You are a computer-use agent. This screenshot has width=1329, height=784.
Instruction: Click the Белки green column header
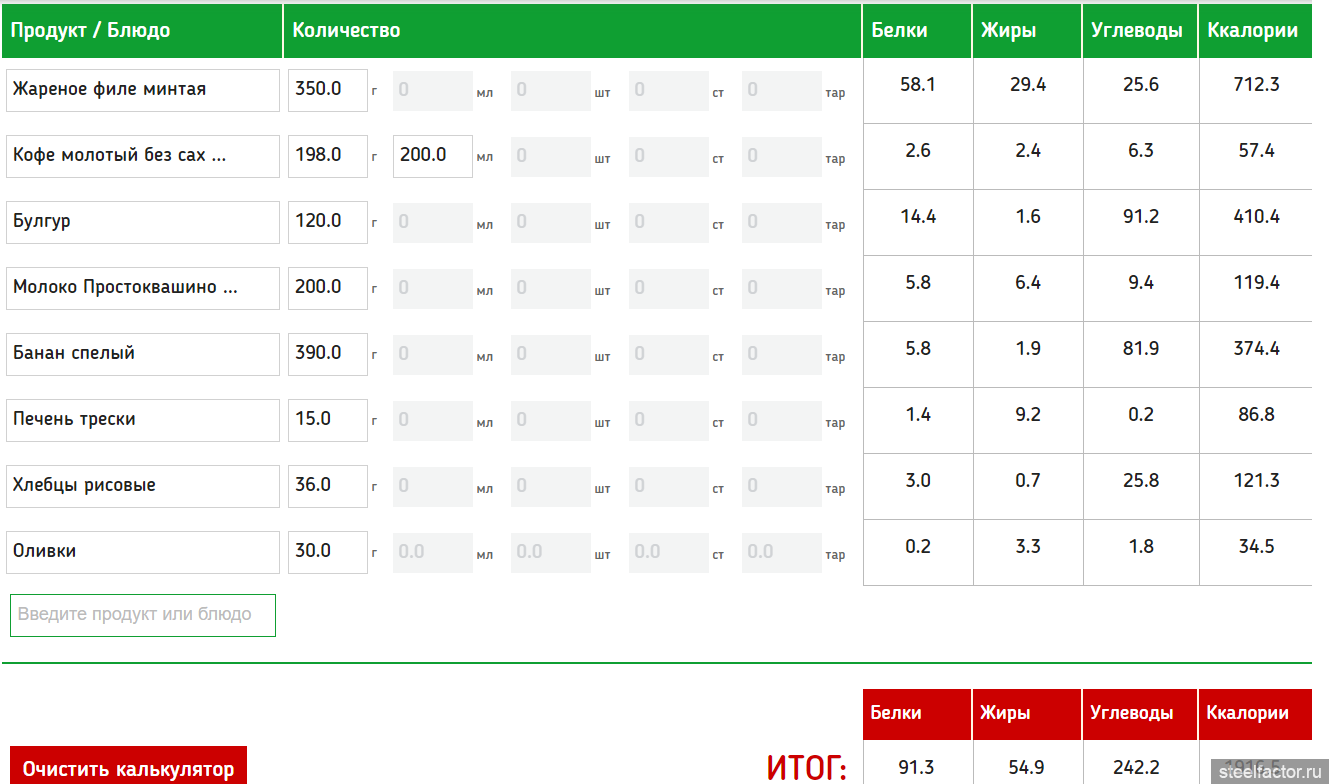pos(916,31)
